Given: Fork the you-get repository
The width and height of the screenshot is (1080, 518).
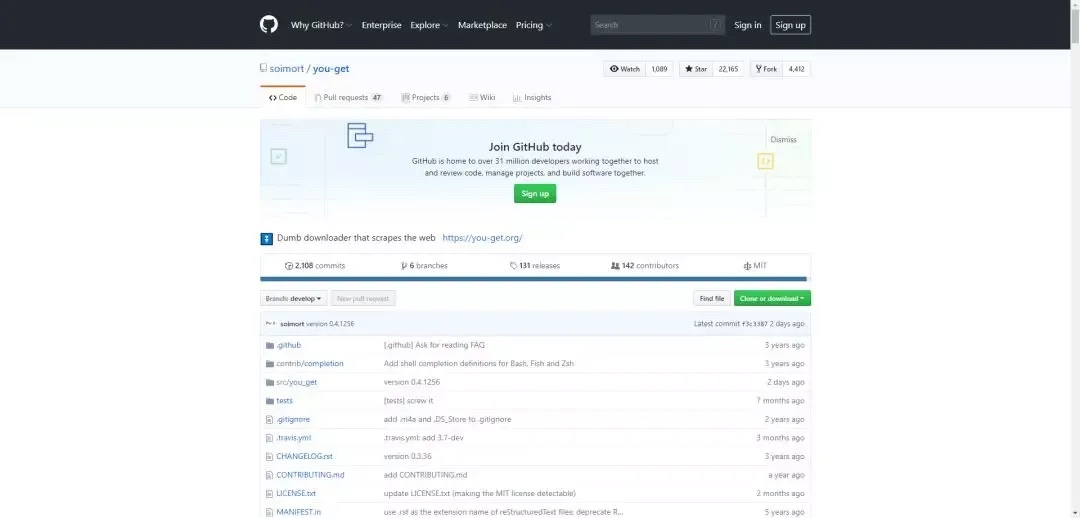Looking at the screenshot, I should [766, 69].
